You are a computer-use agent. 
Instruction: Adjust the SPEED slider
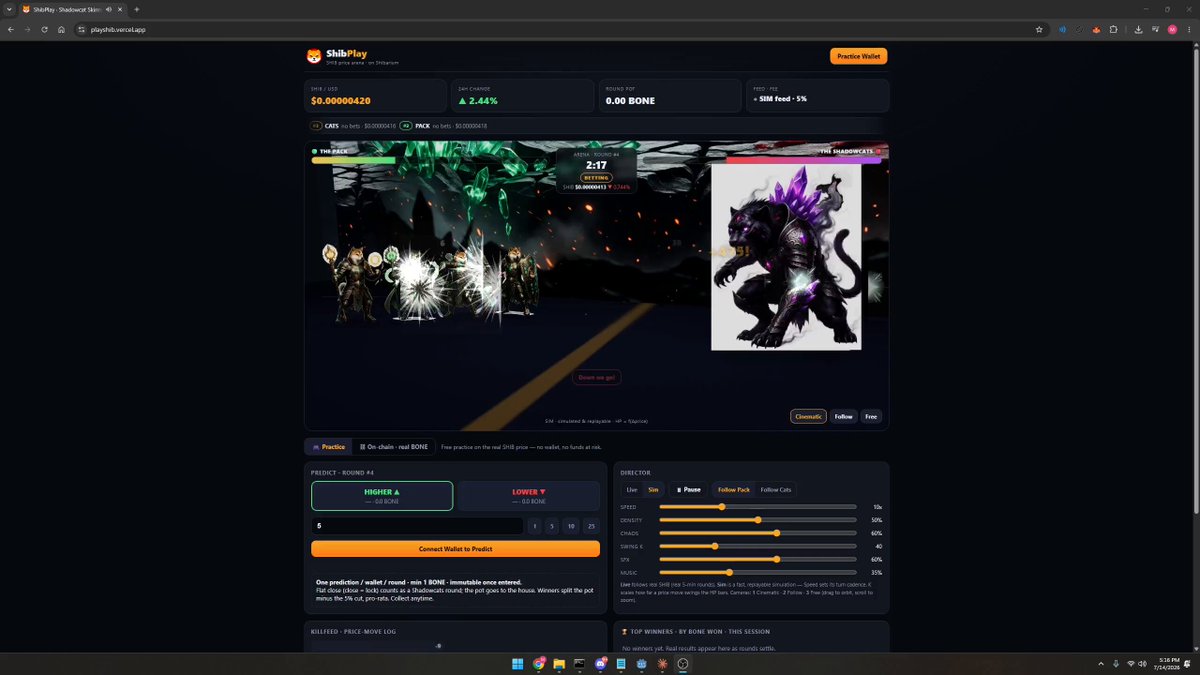click(758, 507)
